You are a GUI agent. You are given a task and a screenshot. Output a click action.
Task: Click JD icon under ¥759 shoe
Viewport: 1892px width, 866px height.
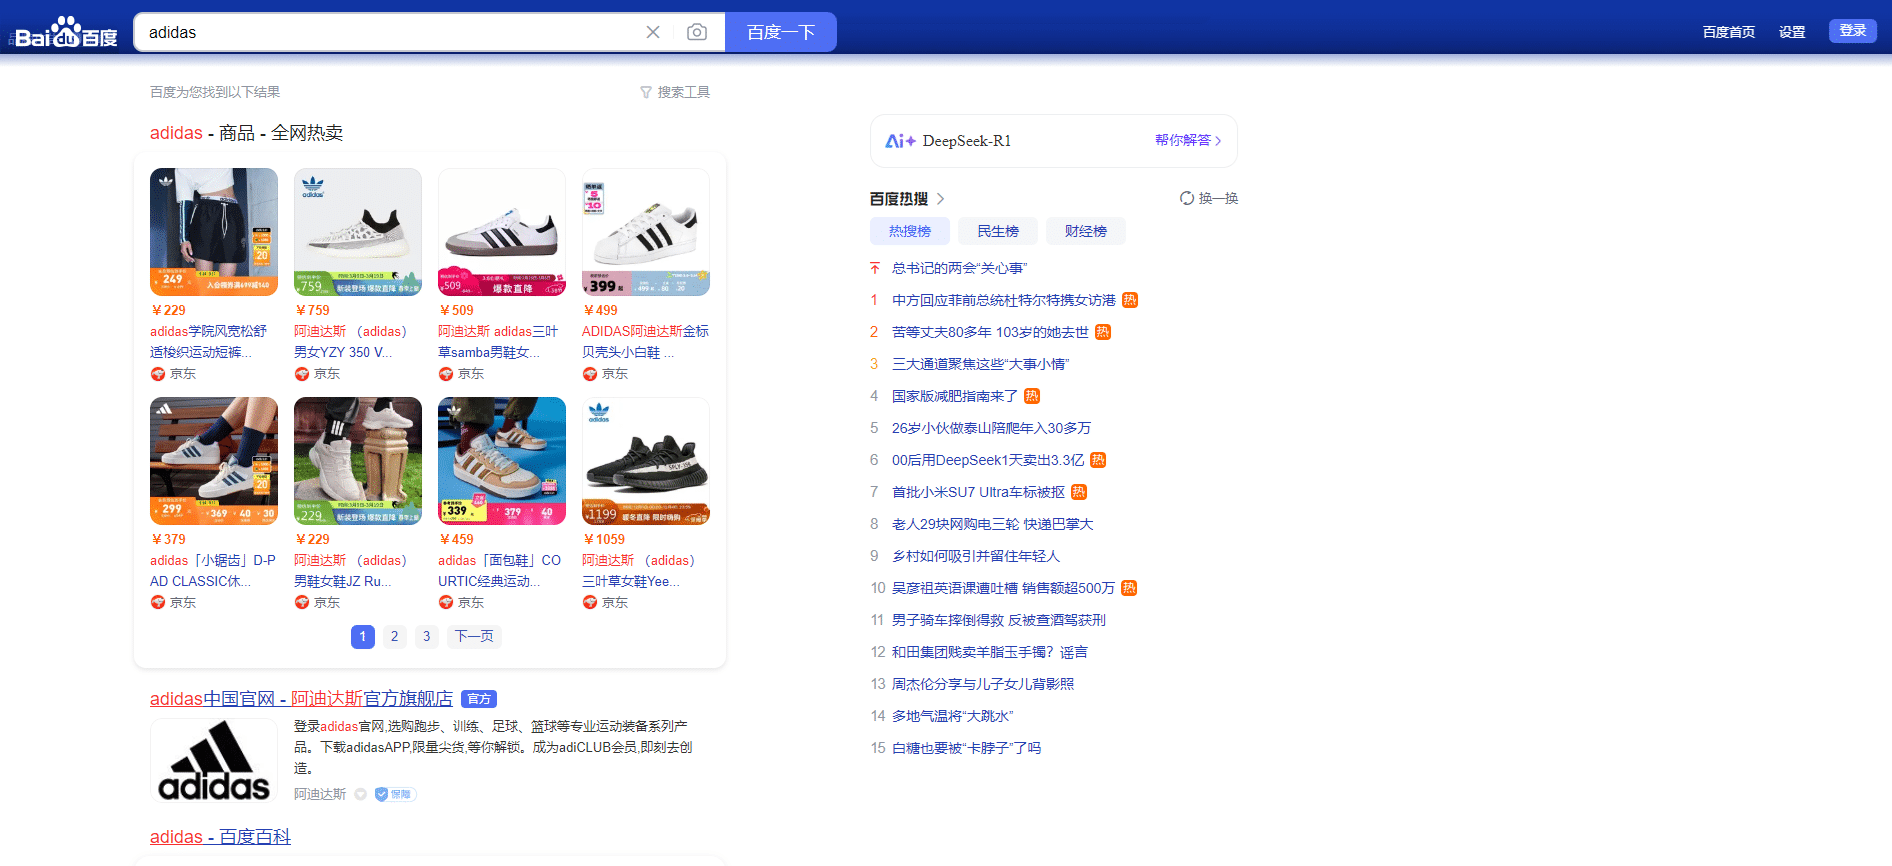coord(302,374)
